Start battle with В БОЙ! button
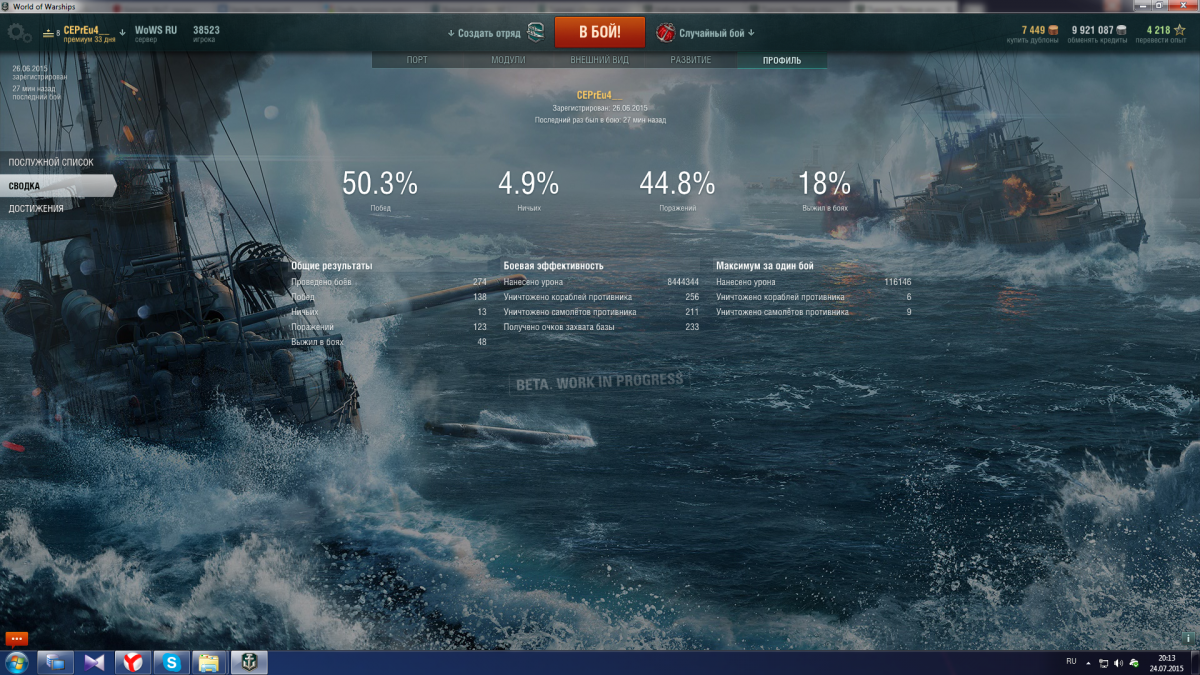1200x675 pixels. coord(600,32)
